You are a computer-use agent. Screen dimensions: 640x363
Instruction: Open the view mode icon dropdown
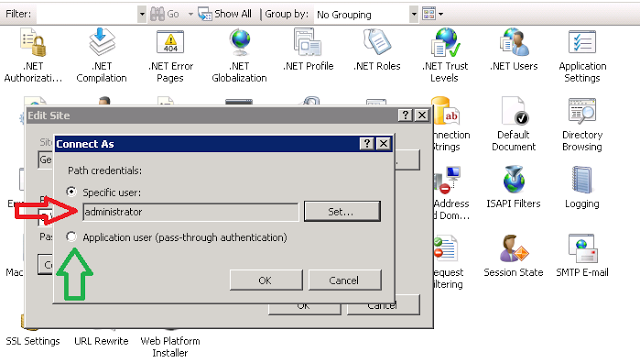tap(433, 14)
